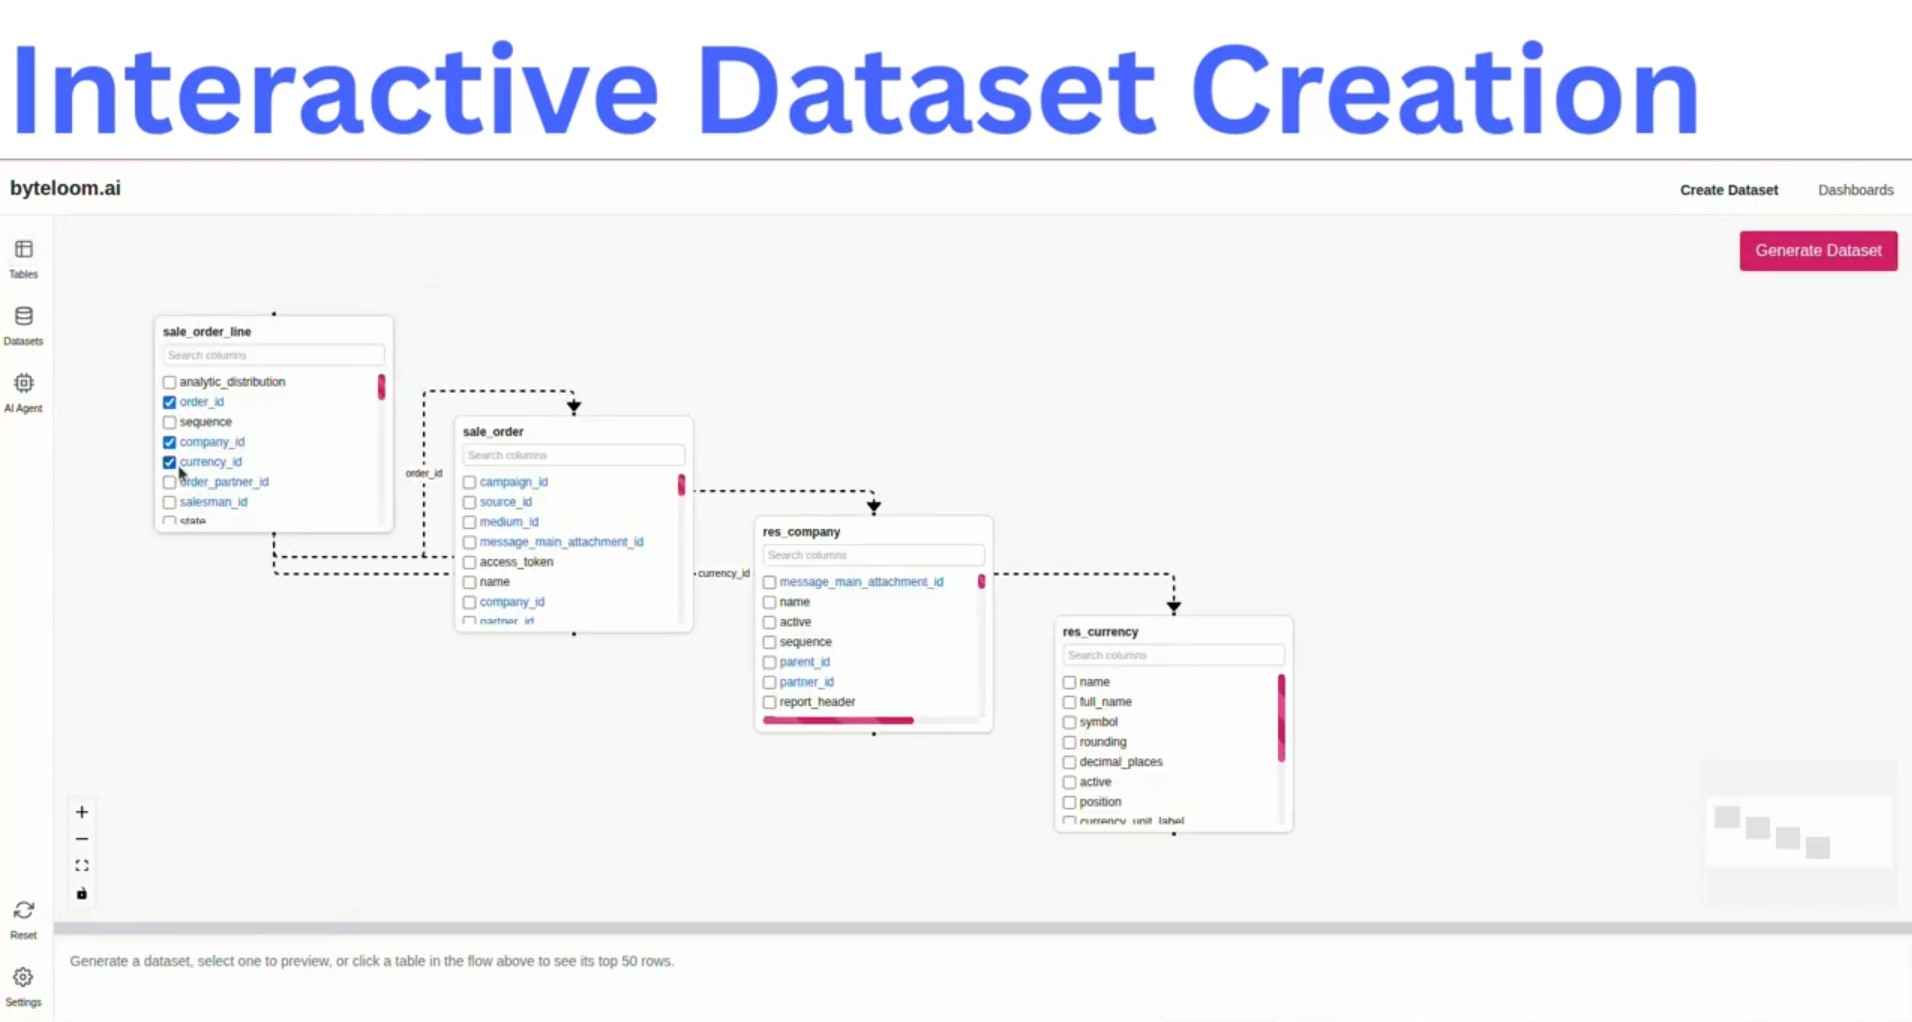Zoom in using the plus icon

click(x=81, y=811)
